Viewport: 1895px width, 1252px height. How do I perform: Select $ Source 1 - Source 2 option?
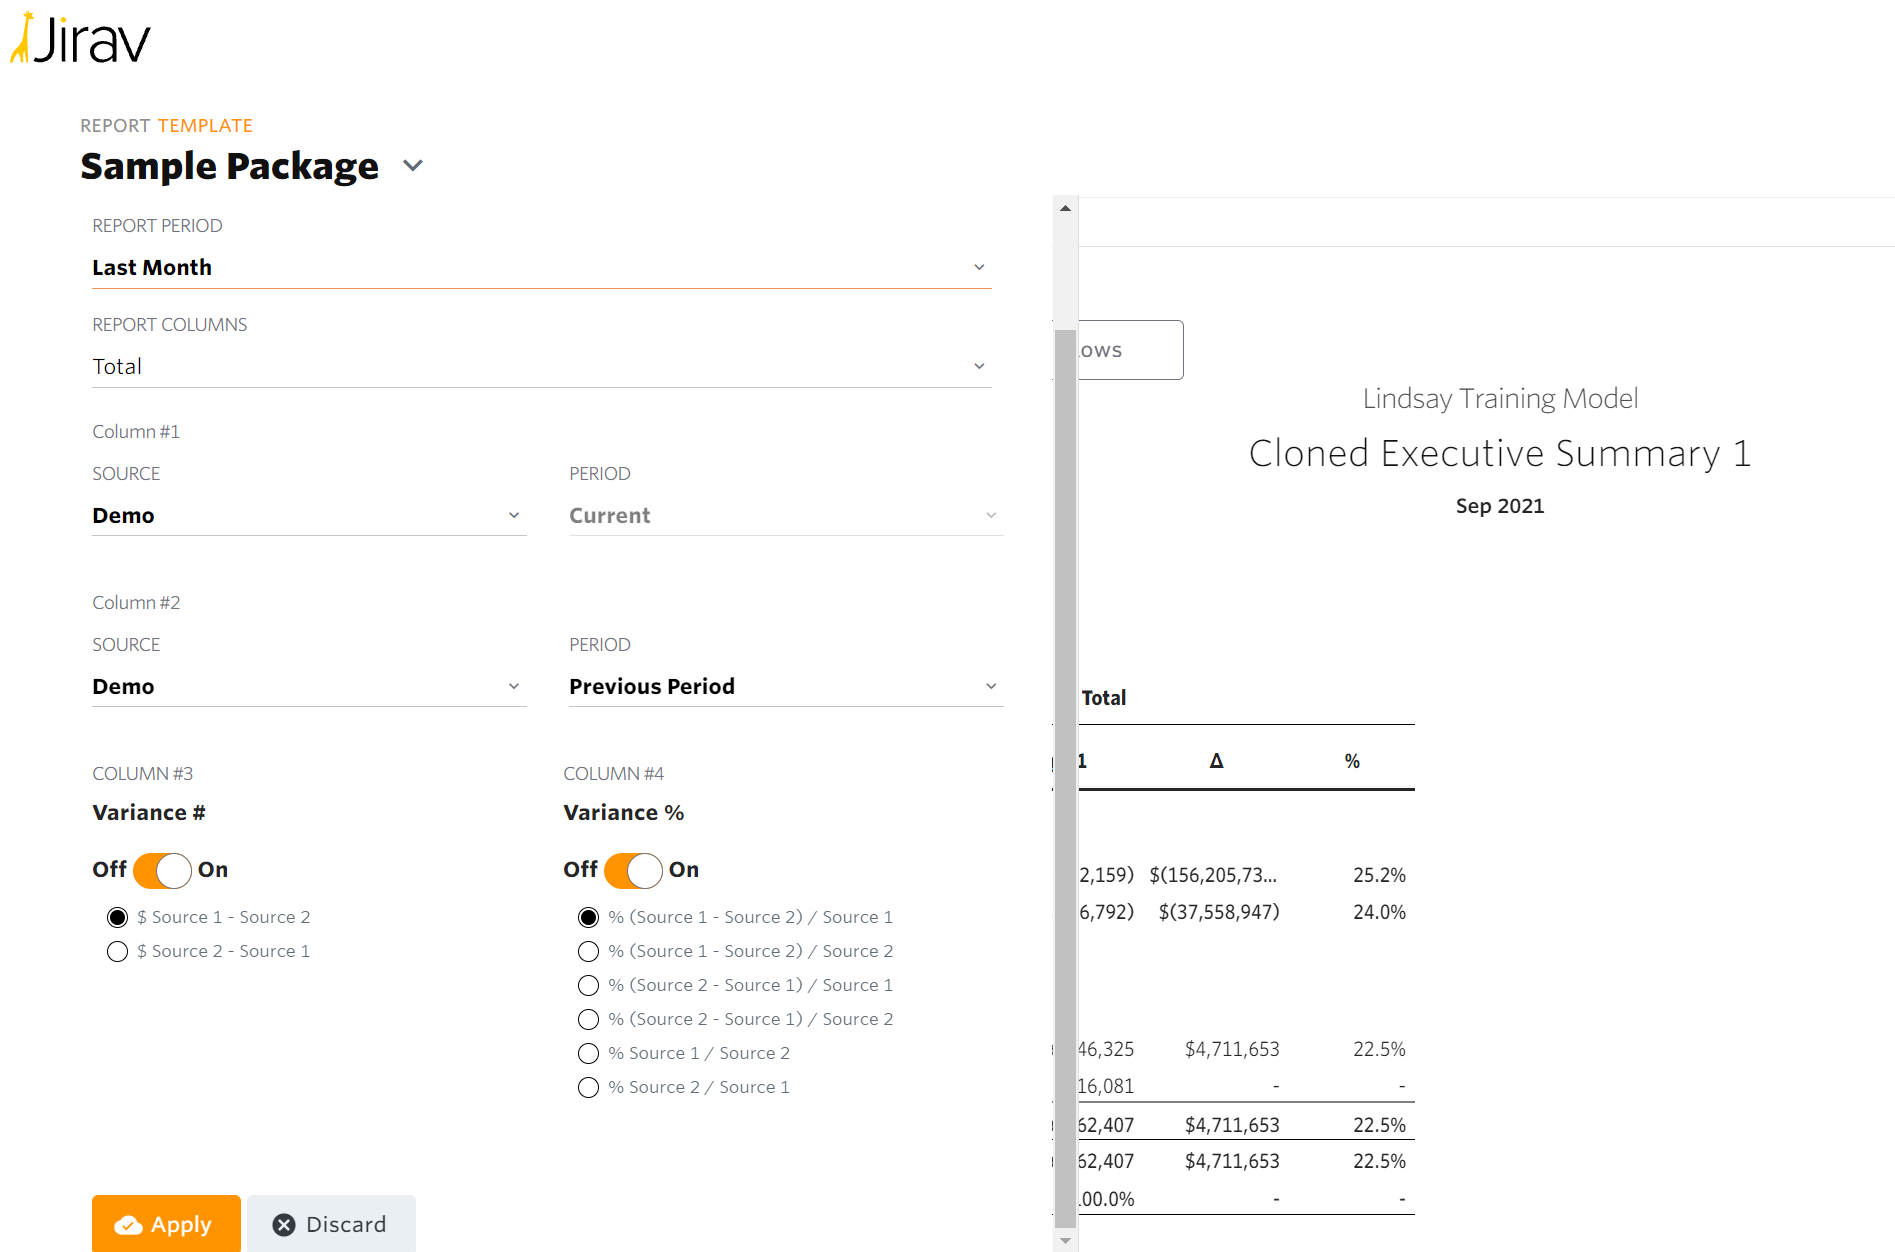[x=118, y=918]
